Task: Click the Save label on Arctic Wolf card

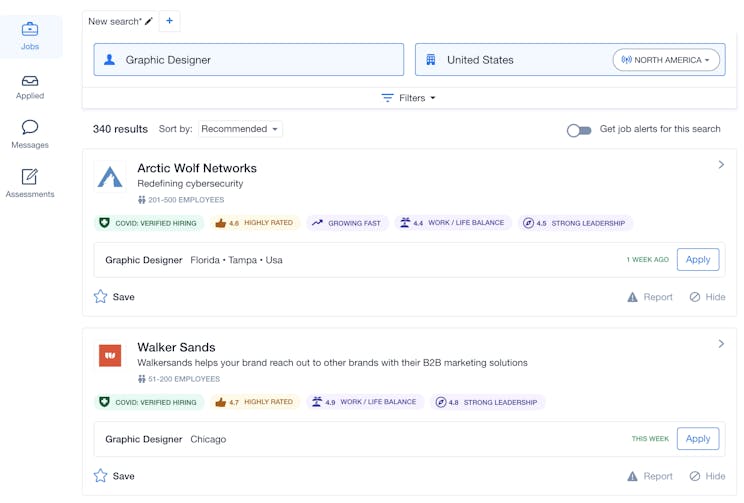Action: pyautogui.click(x=123, y=297)
